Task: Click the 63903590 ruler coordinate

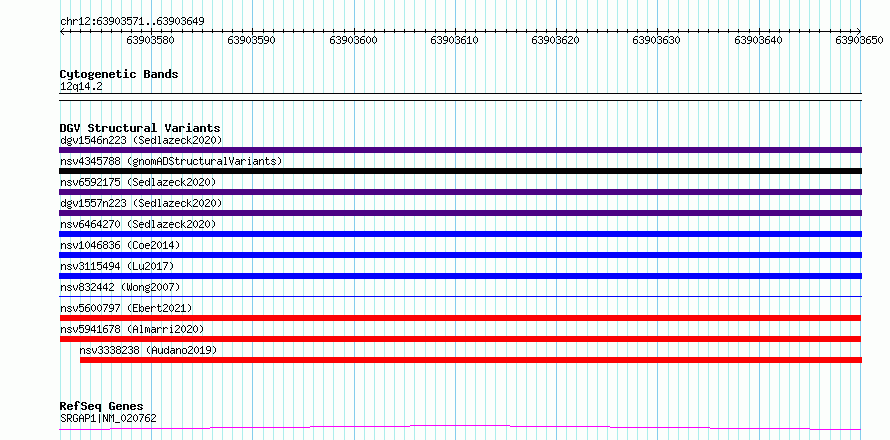Action: (x=251, y=40)
